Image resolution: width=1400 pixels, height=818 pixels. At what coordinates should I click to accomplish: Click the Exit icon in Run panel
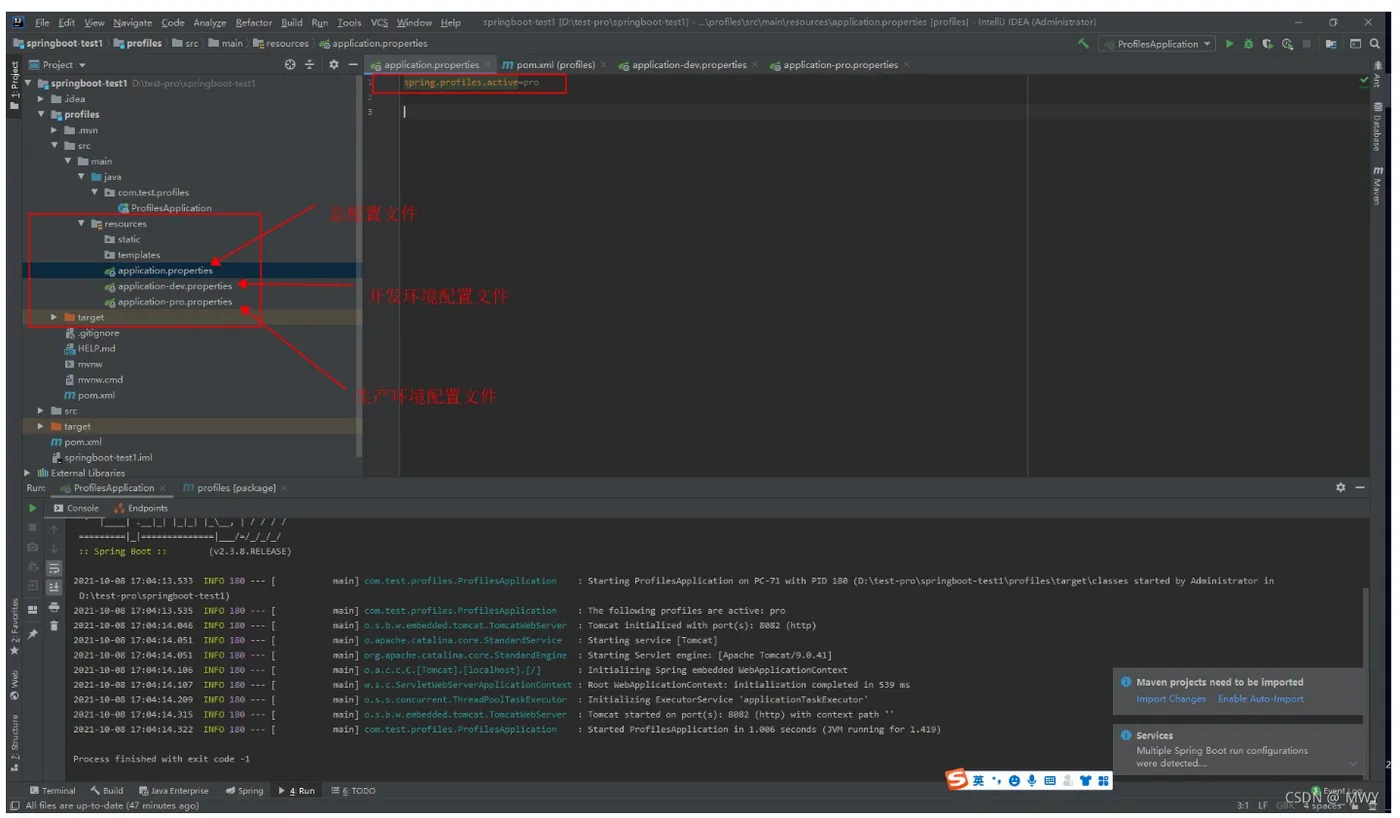(x=33, y=586)
